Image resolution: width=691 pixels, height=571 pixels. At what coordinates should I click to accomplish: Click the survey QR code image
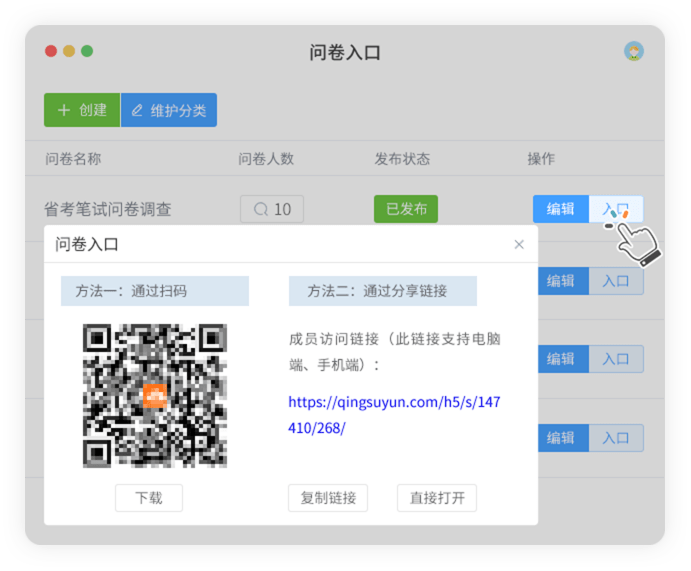tap(155, 396)
